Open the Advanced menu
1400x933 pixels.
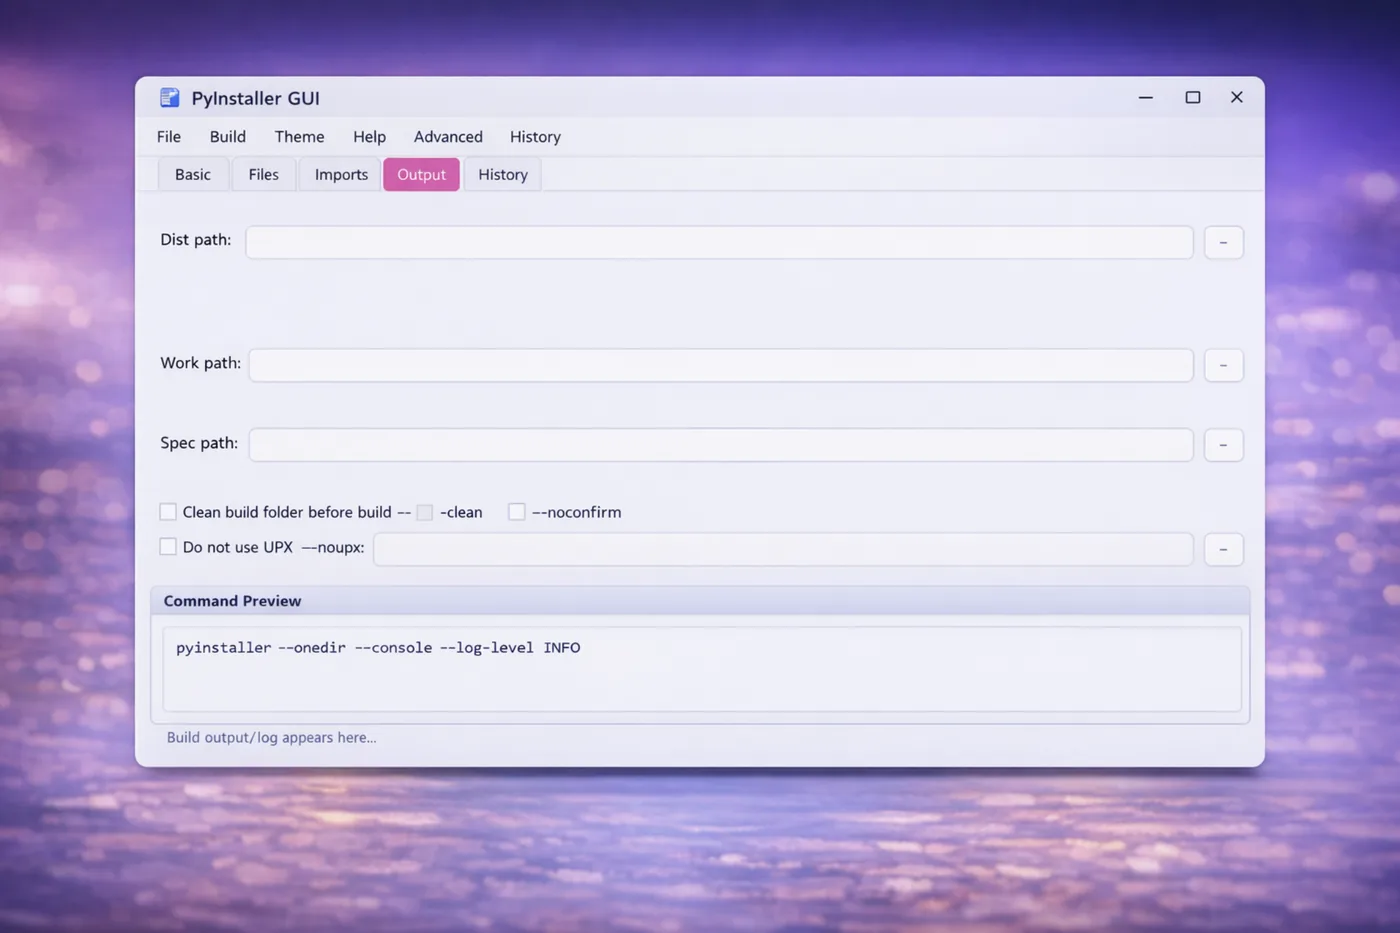pyautogui.click(x=448, y=136)
